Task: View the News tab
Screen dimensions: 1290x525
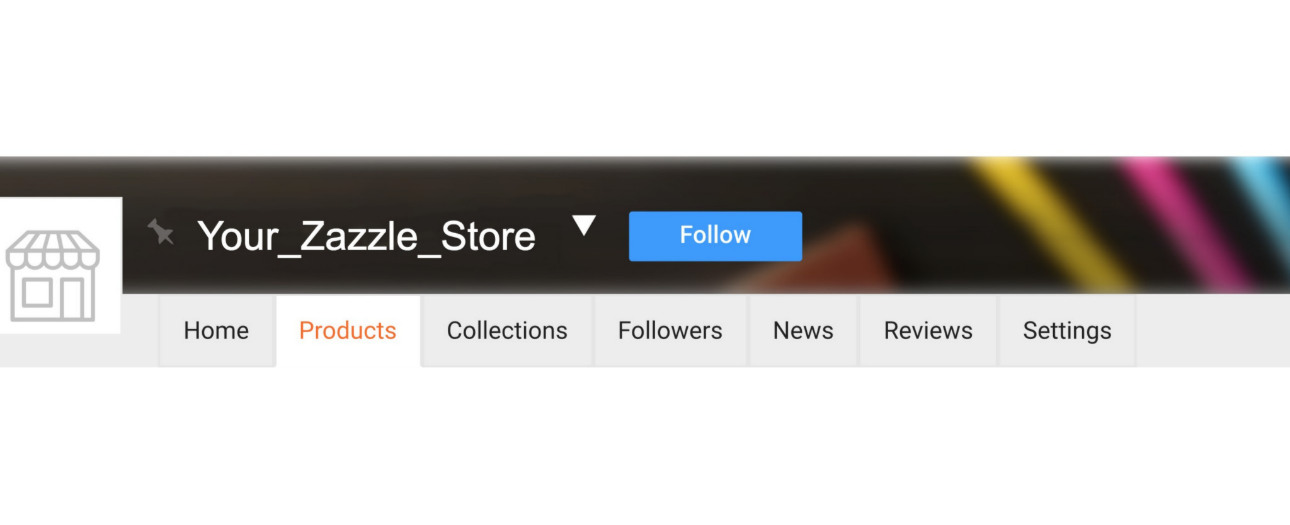Action: (803, 331)
